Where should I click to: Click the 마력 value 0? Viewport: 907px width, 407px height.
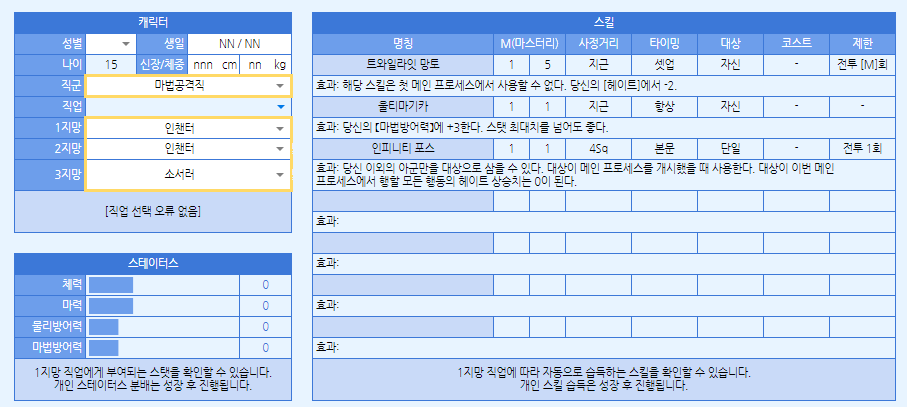pyautogui.click(x=266, y=306)
